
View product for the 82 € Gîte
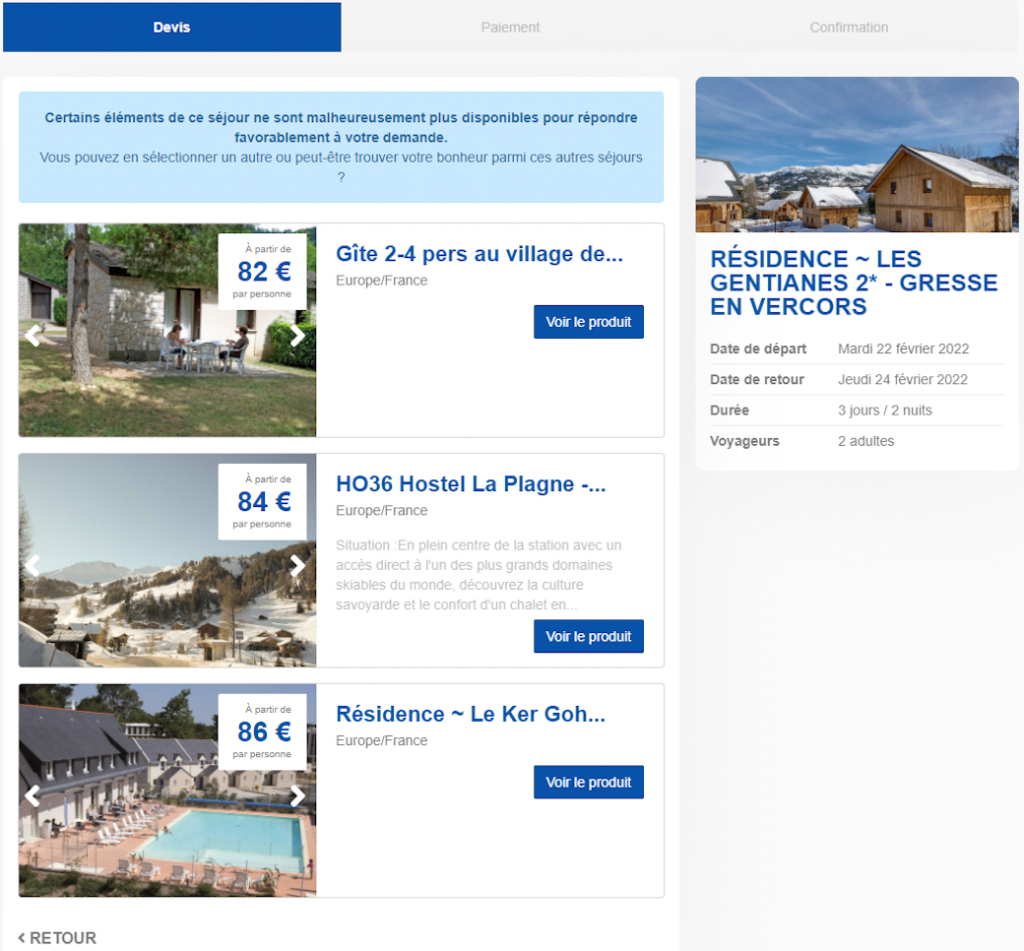click(x=588, y=322)
